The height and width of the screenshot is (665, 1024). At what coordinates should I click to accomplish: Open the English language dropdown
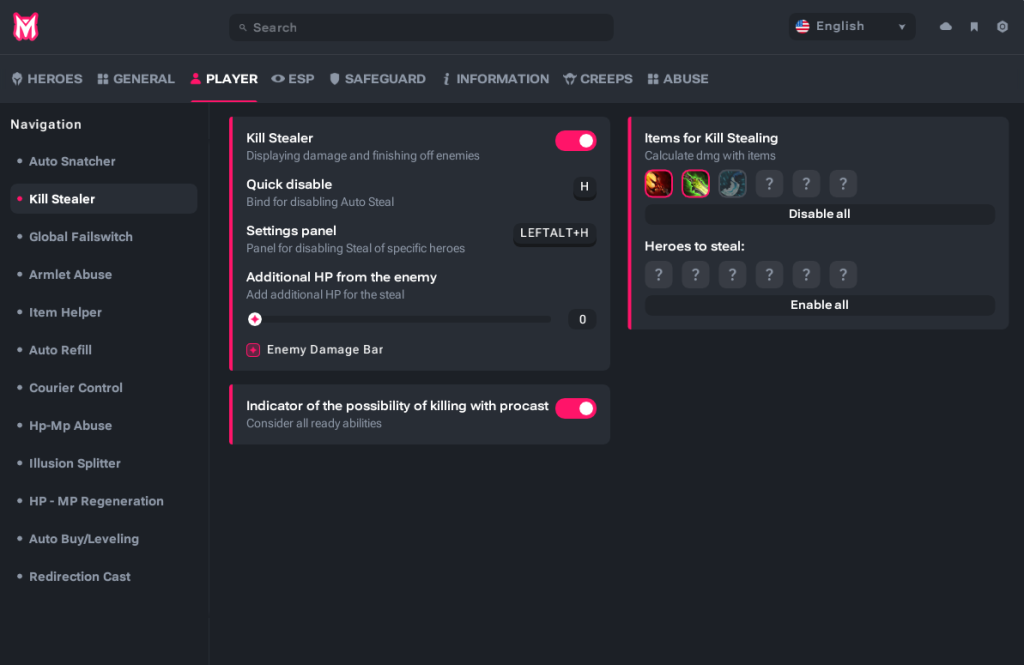click(851, 27)
